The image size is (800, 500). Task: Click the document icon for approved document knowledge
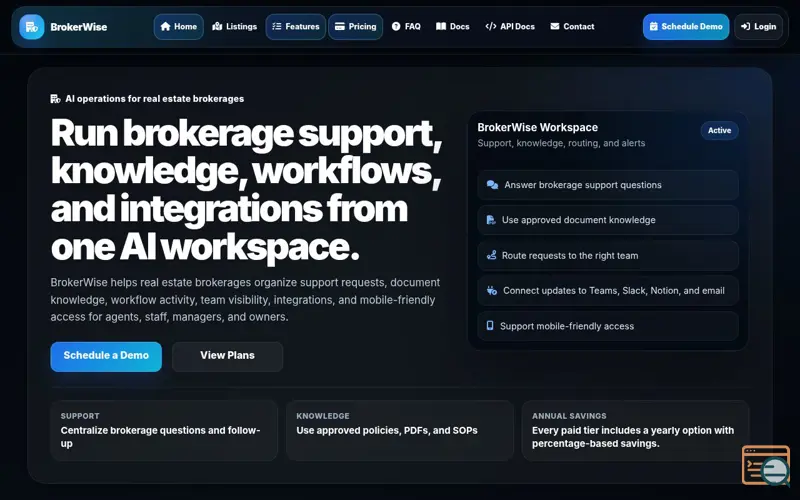tap(491, 220)
